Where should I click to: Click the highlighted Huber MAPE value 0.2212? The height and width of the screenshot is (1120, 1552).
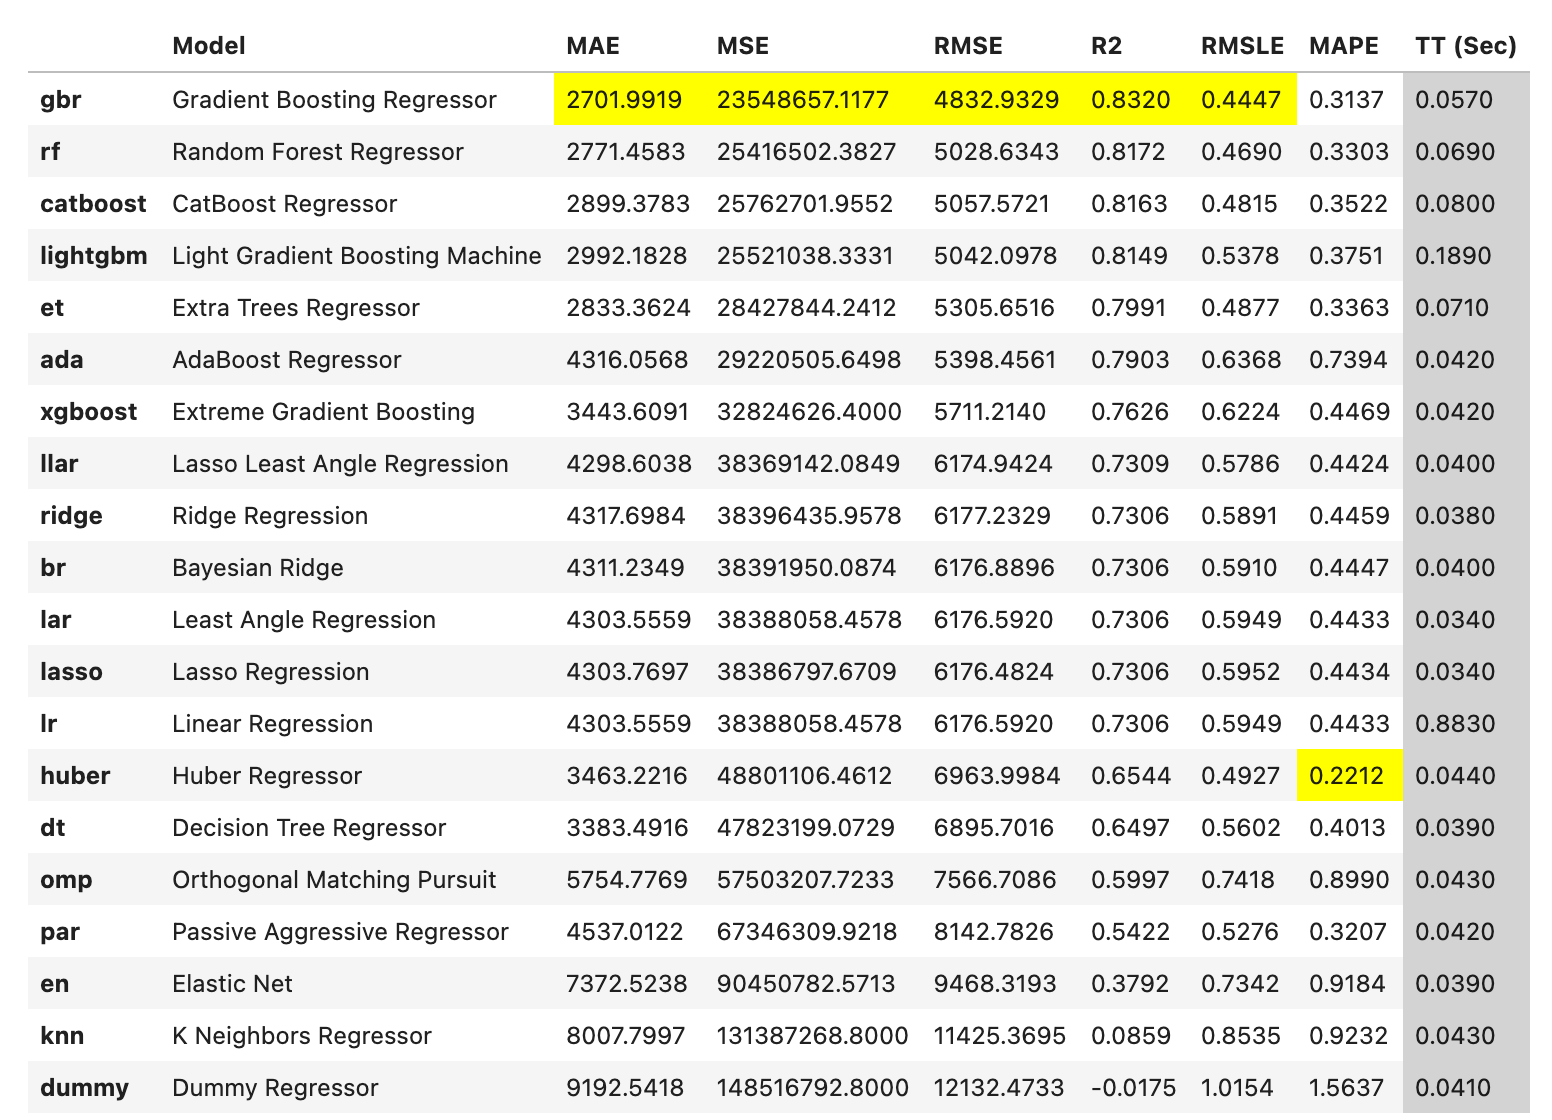pos(1346,776)
